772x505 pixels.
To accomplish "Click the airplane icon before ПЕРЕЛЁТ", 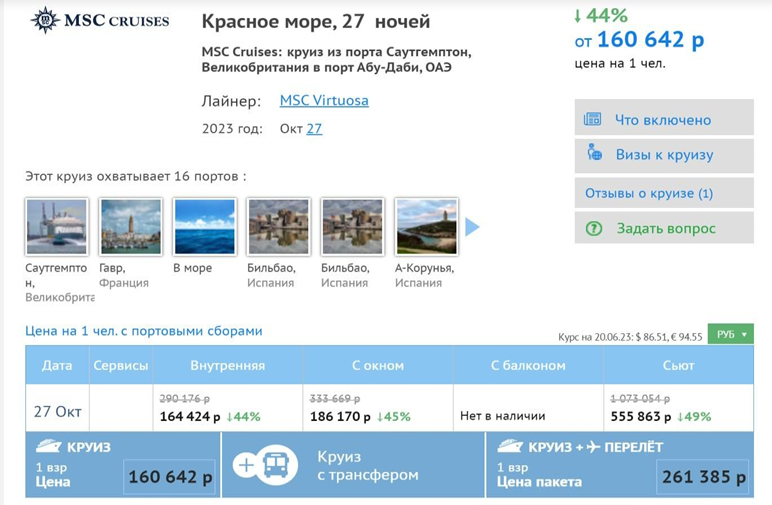I will pos(593,446).
